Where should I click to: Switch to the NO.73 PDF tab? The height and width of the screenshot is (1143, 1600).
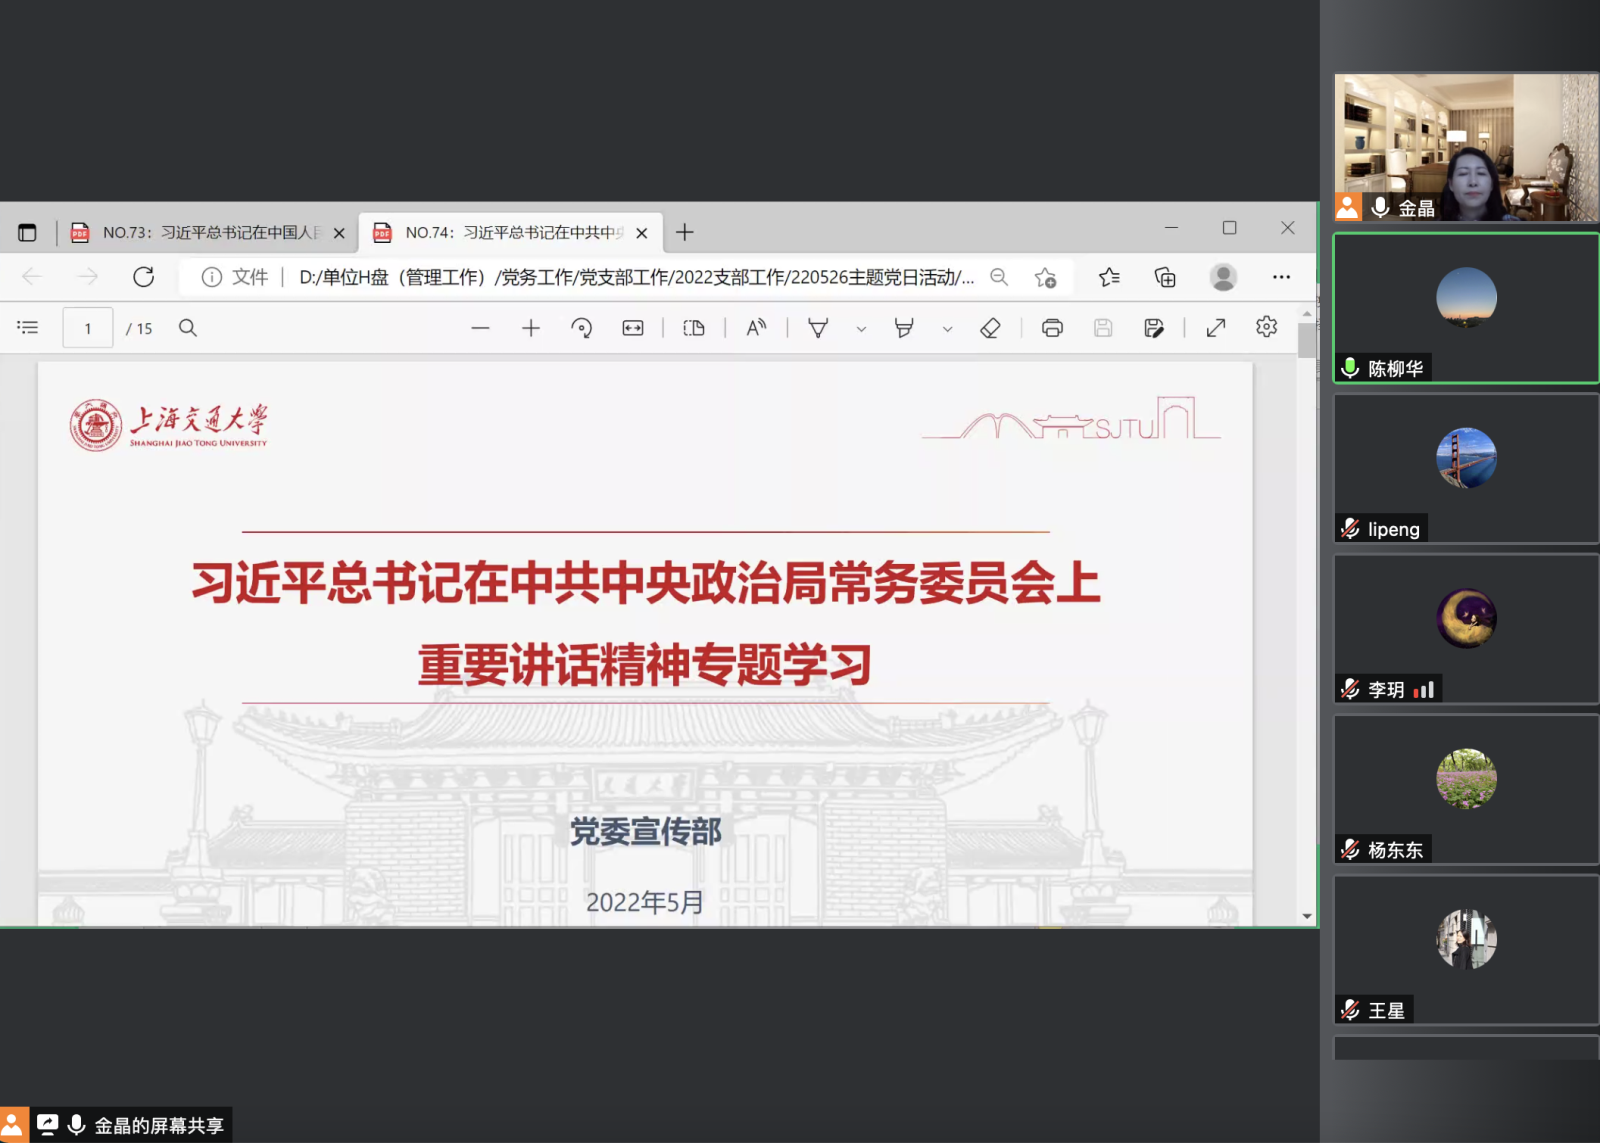point(208,233)
